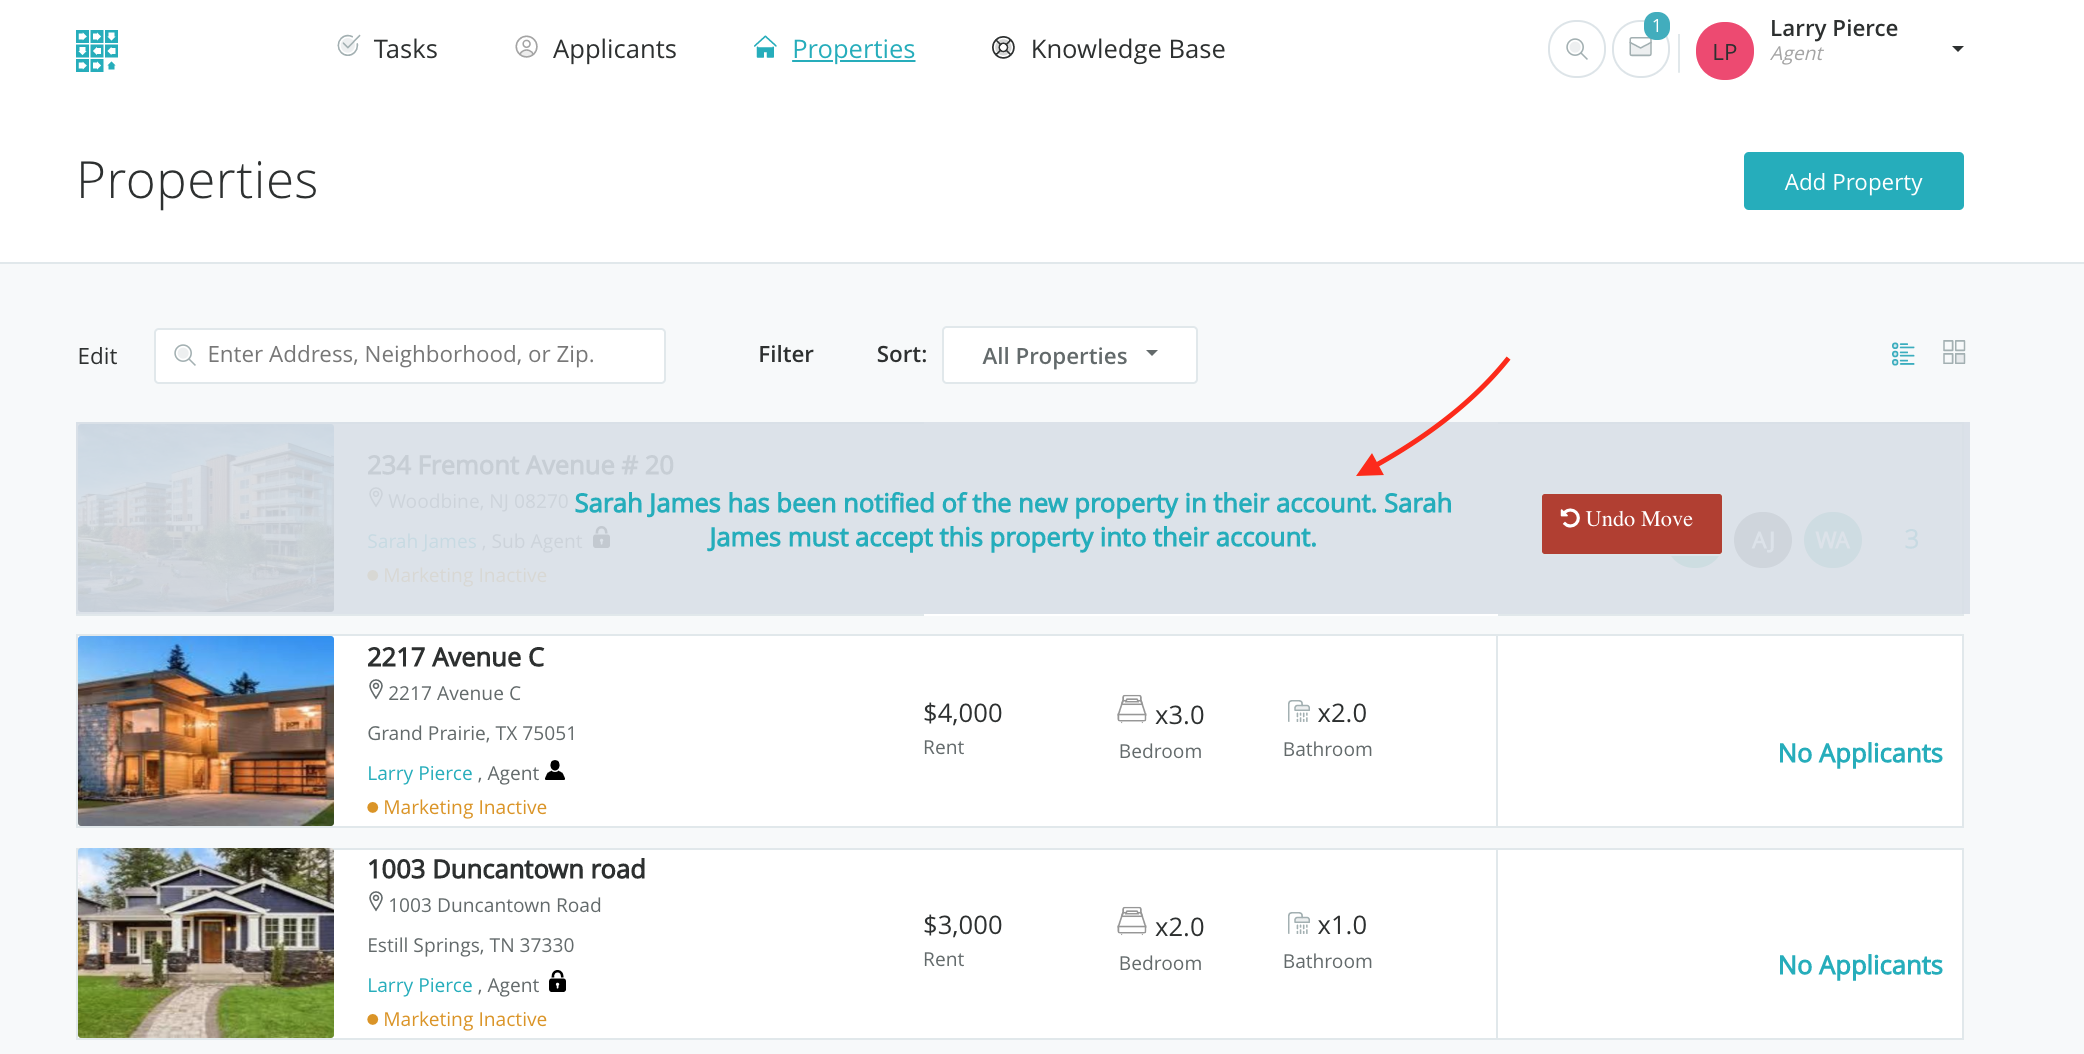Click lock icon on 1003 Duncantown road
The image size is (2084, 1054).
tap(558, 982)
